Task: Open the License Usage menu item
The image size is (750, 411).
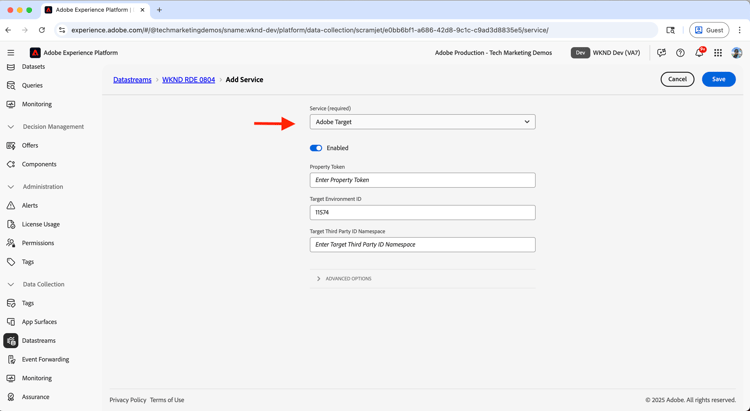Action: point(41,224)
